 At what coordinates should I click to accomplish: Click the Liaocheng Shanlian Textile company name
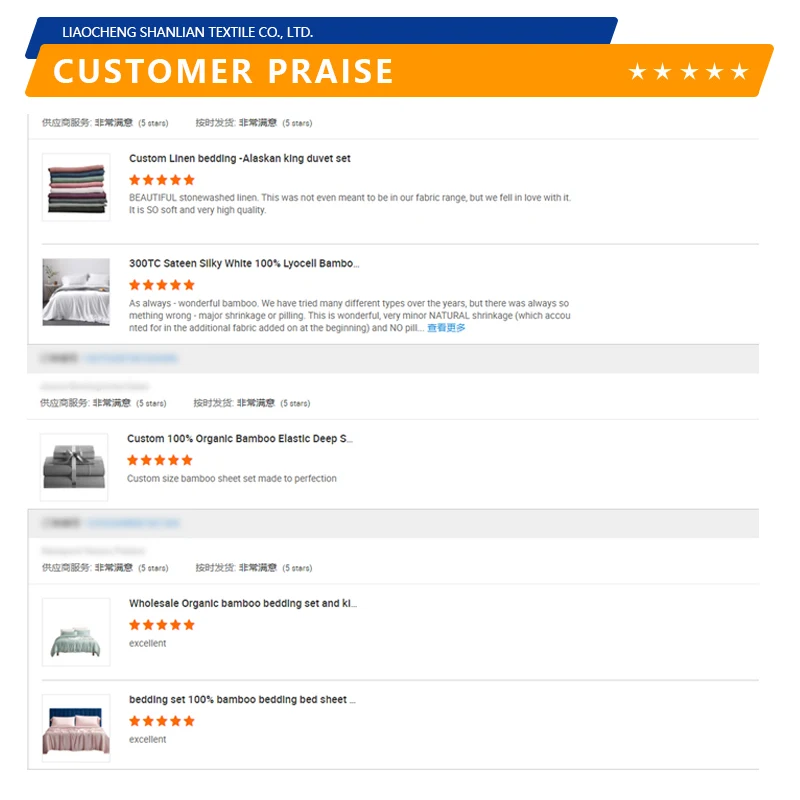[188, 32]
